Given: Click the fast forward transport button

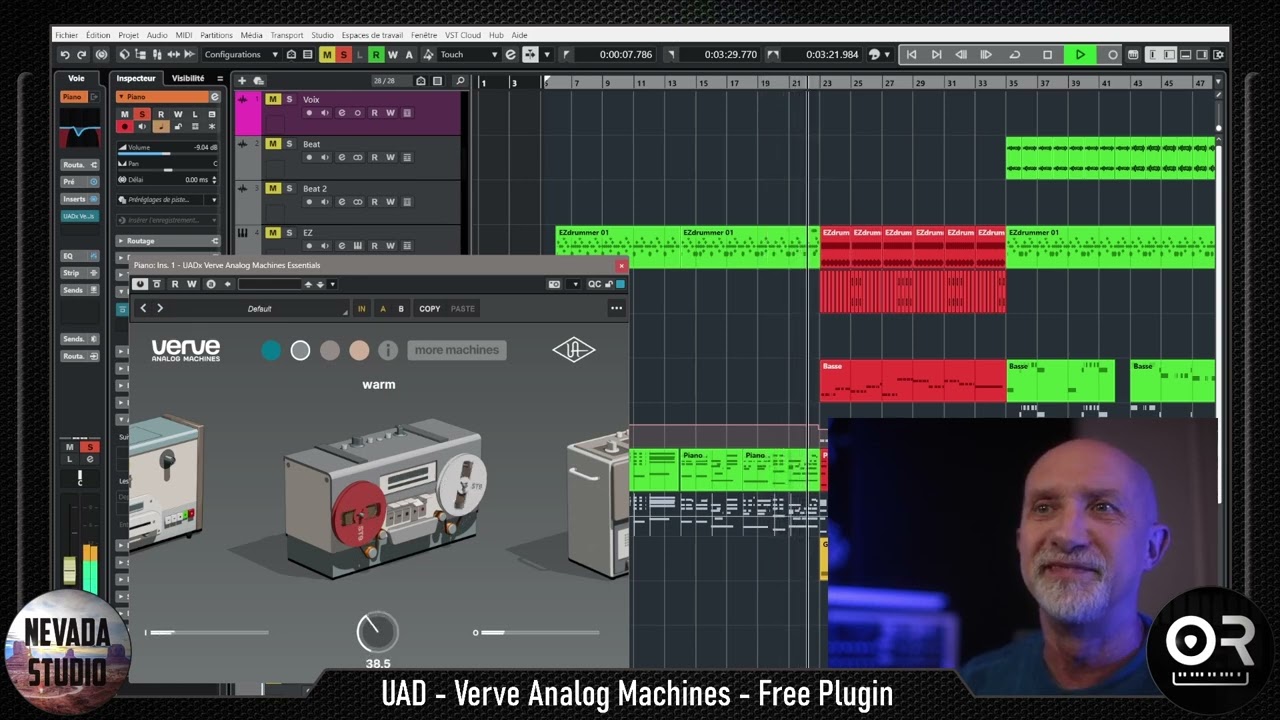Looking at the screenshot, I should (x=986, y=55).
